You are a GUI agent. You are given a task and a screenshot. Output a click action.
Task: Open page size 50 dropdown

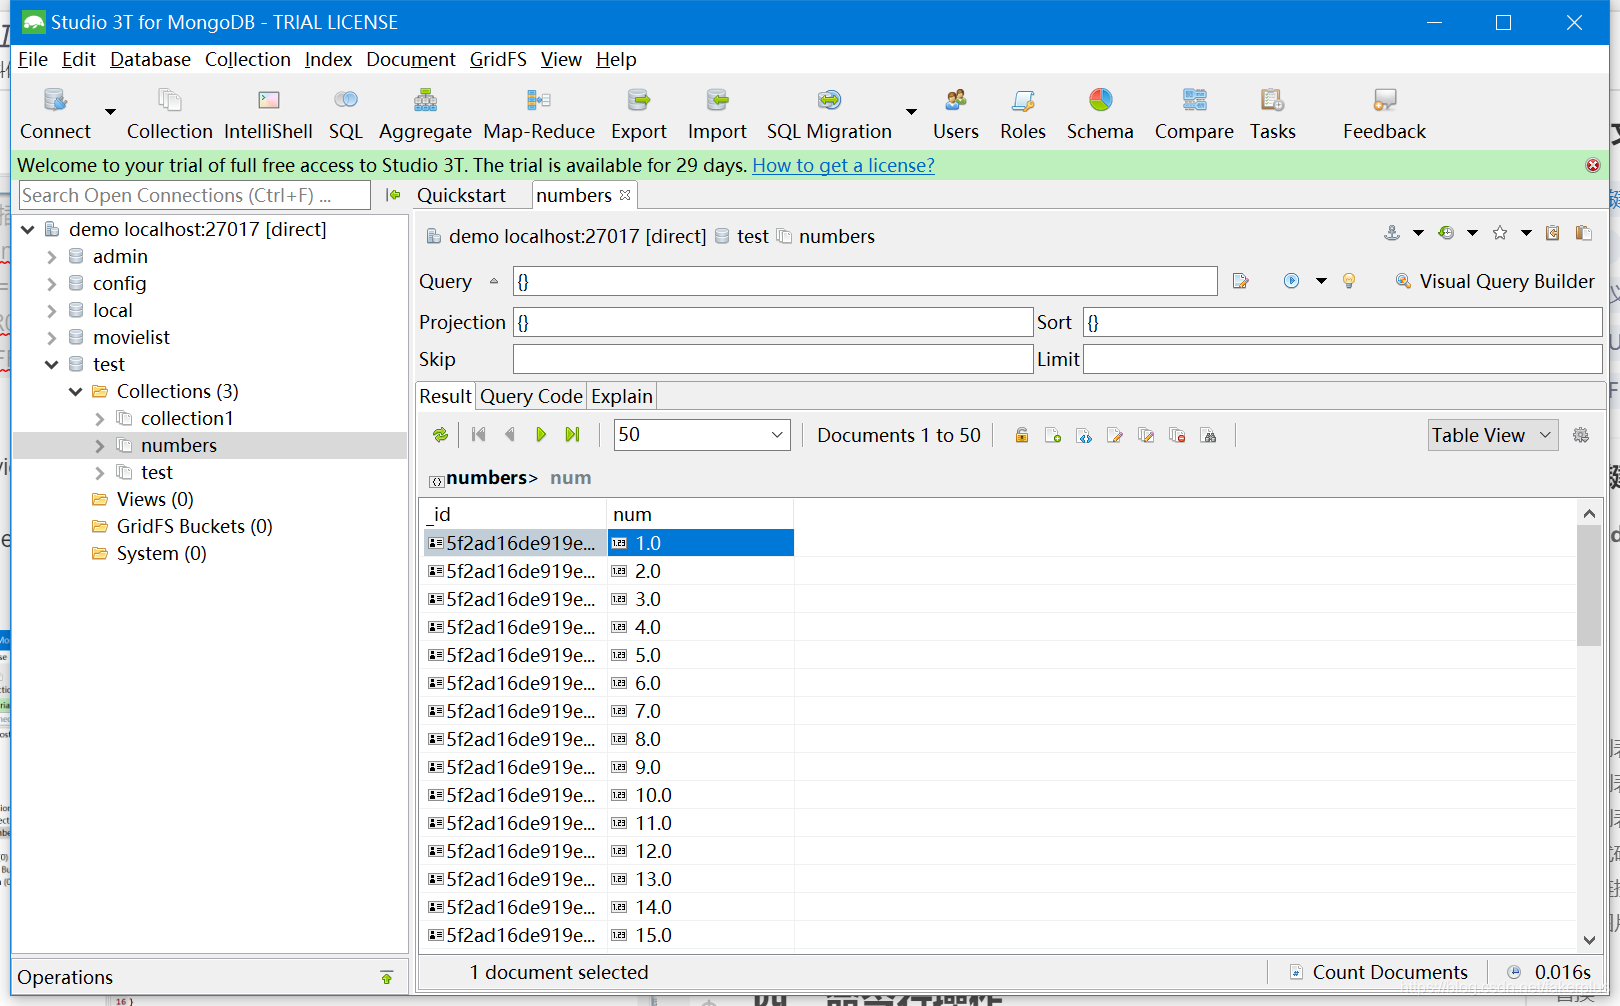[x=777, y=435]
